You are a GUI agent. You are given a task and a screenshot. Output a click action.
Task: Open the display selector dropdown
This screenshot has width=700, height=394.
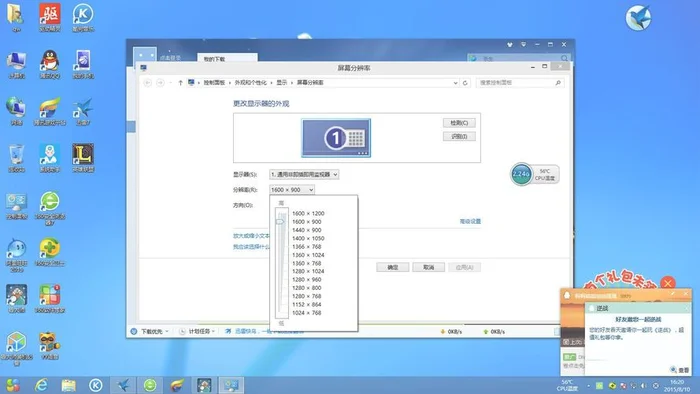[x=304, y=174]
